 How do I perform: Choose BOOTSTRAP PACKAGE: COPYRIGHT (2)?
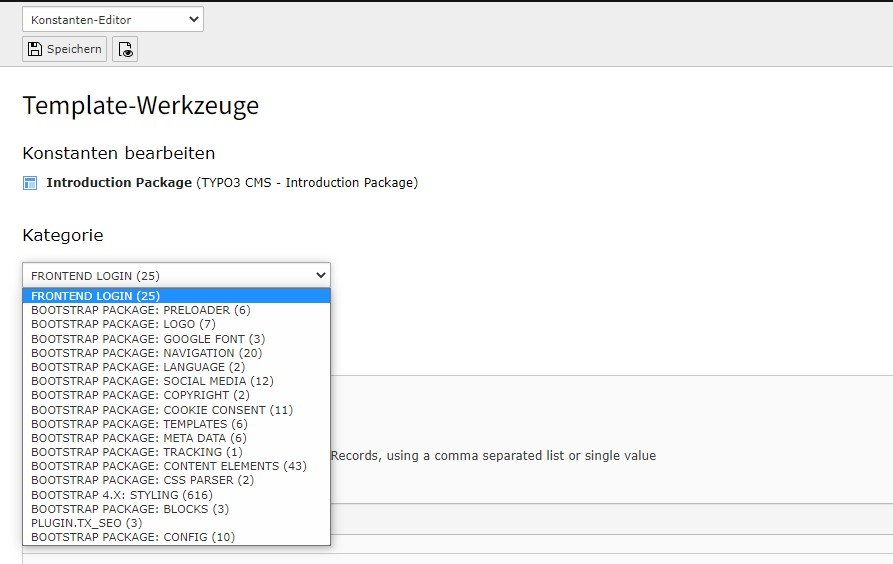pos(177,395)
